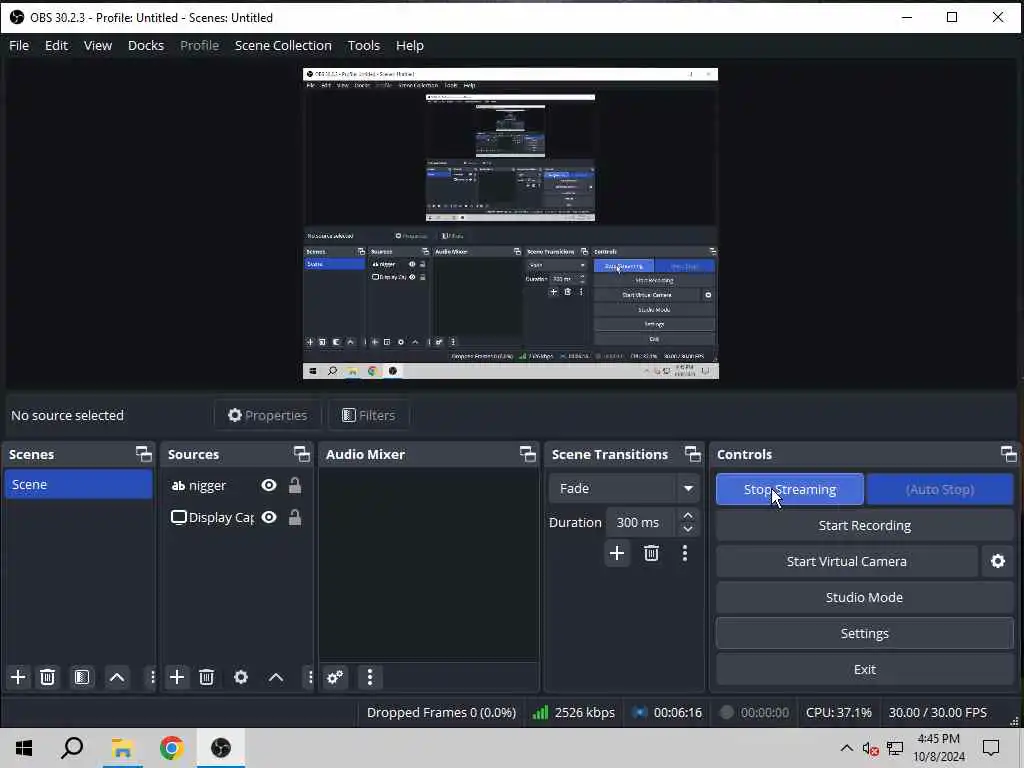Show hidden system tray icons chevron
1024x768 pixels.
846,748
